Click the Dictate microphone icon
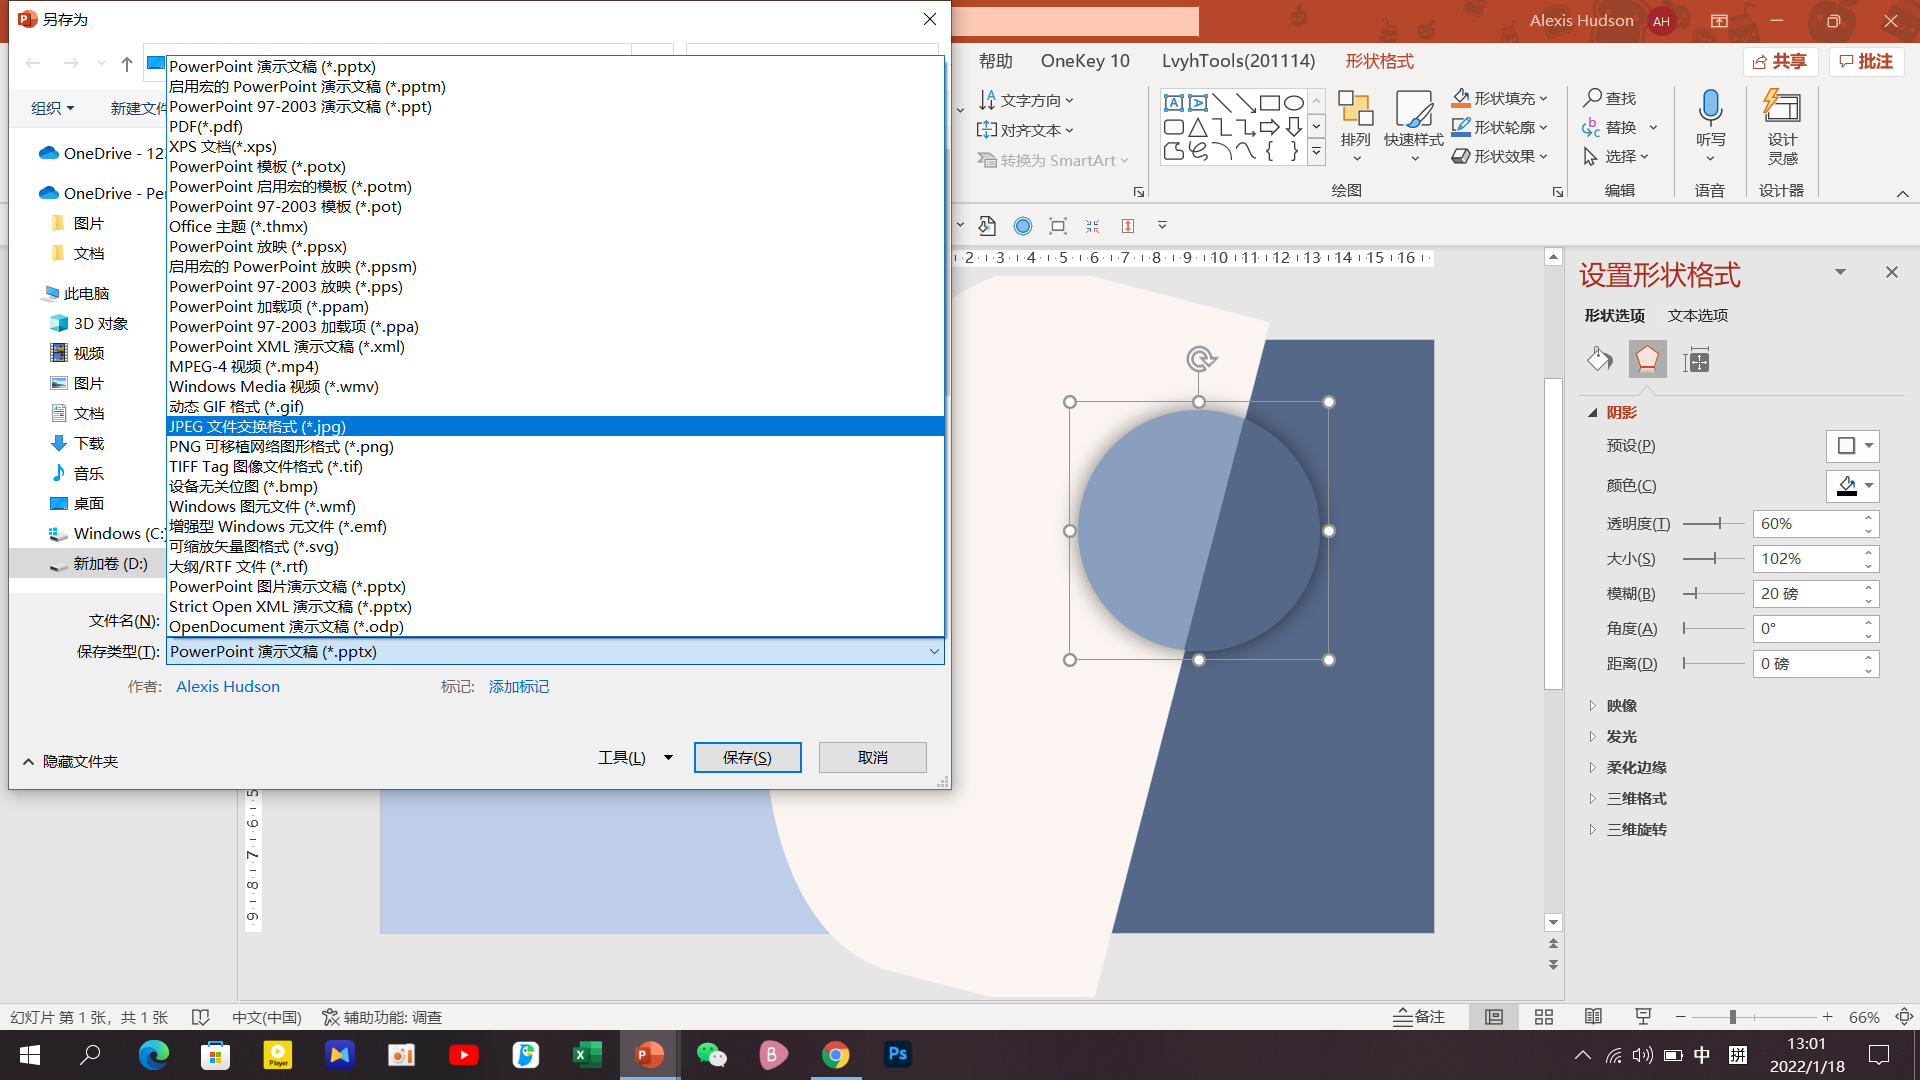The image size is (1920, 1080). coord(1710,108)
